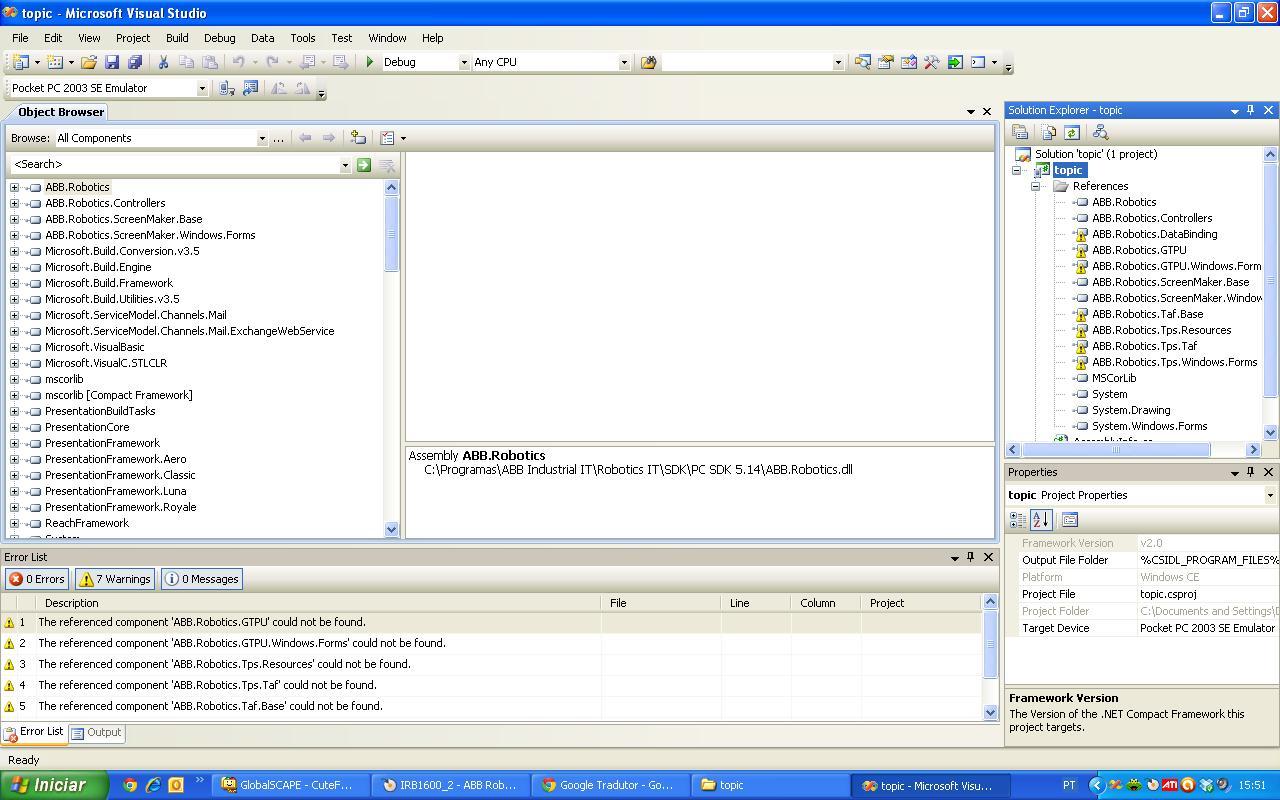The image size is (1280, 800).
Task: Click the Find in Files icon
Action: coord(648,62)
